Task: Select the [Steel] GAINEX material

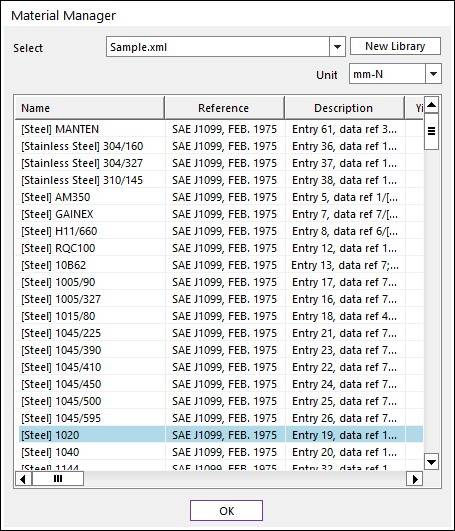Action: [x=57, y=214]
